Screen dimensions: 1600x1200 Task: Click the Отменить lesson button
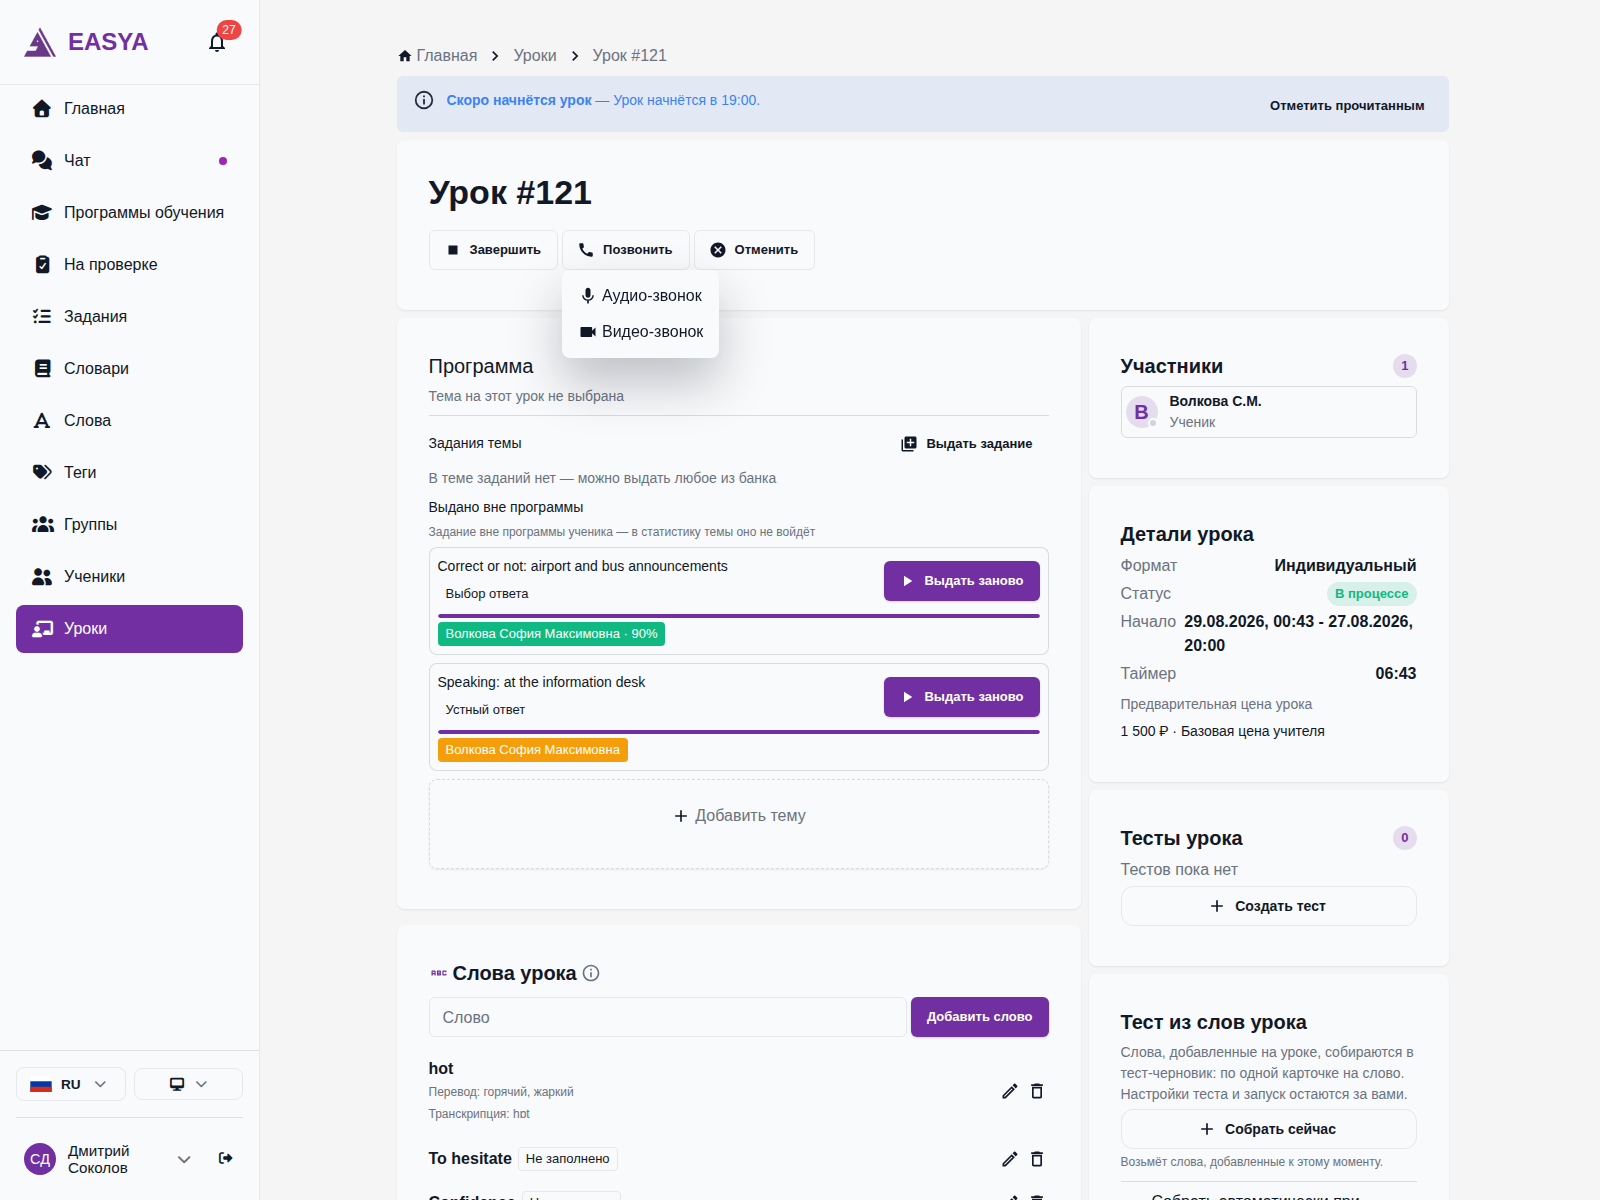pyautogui.click(x=754, y=250)
